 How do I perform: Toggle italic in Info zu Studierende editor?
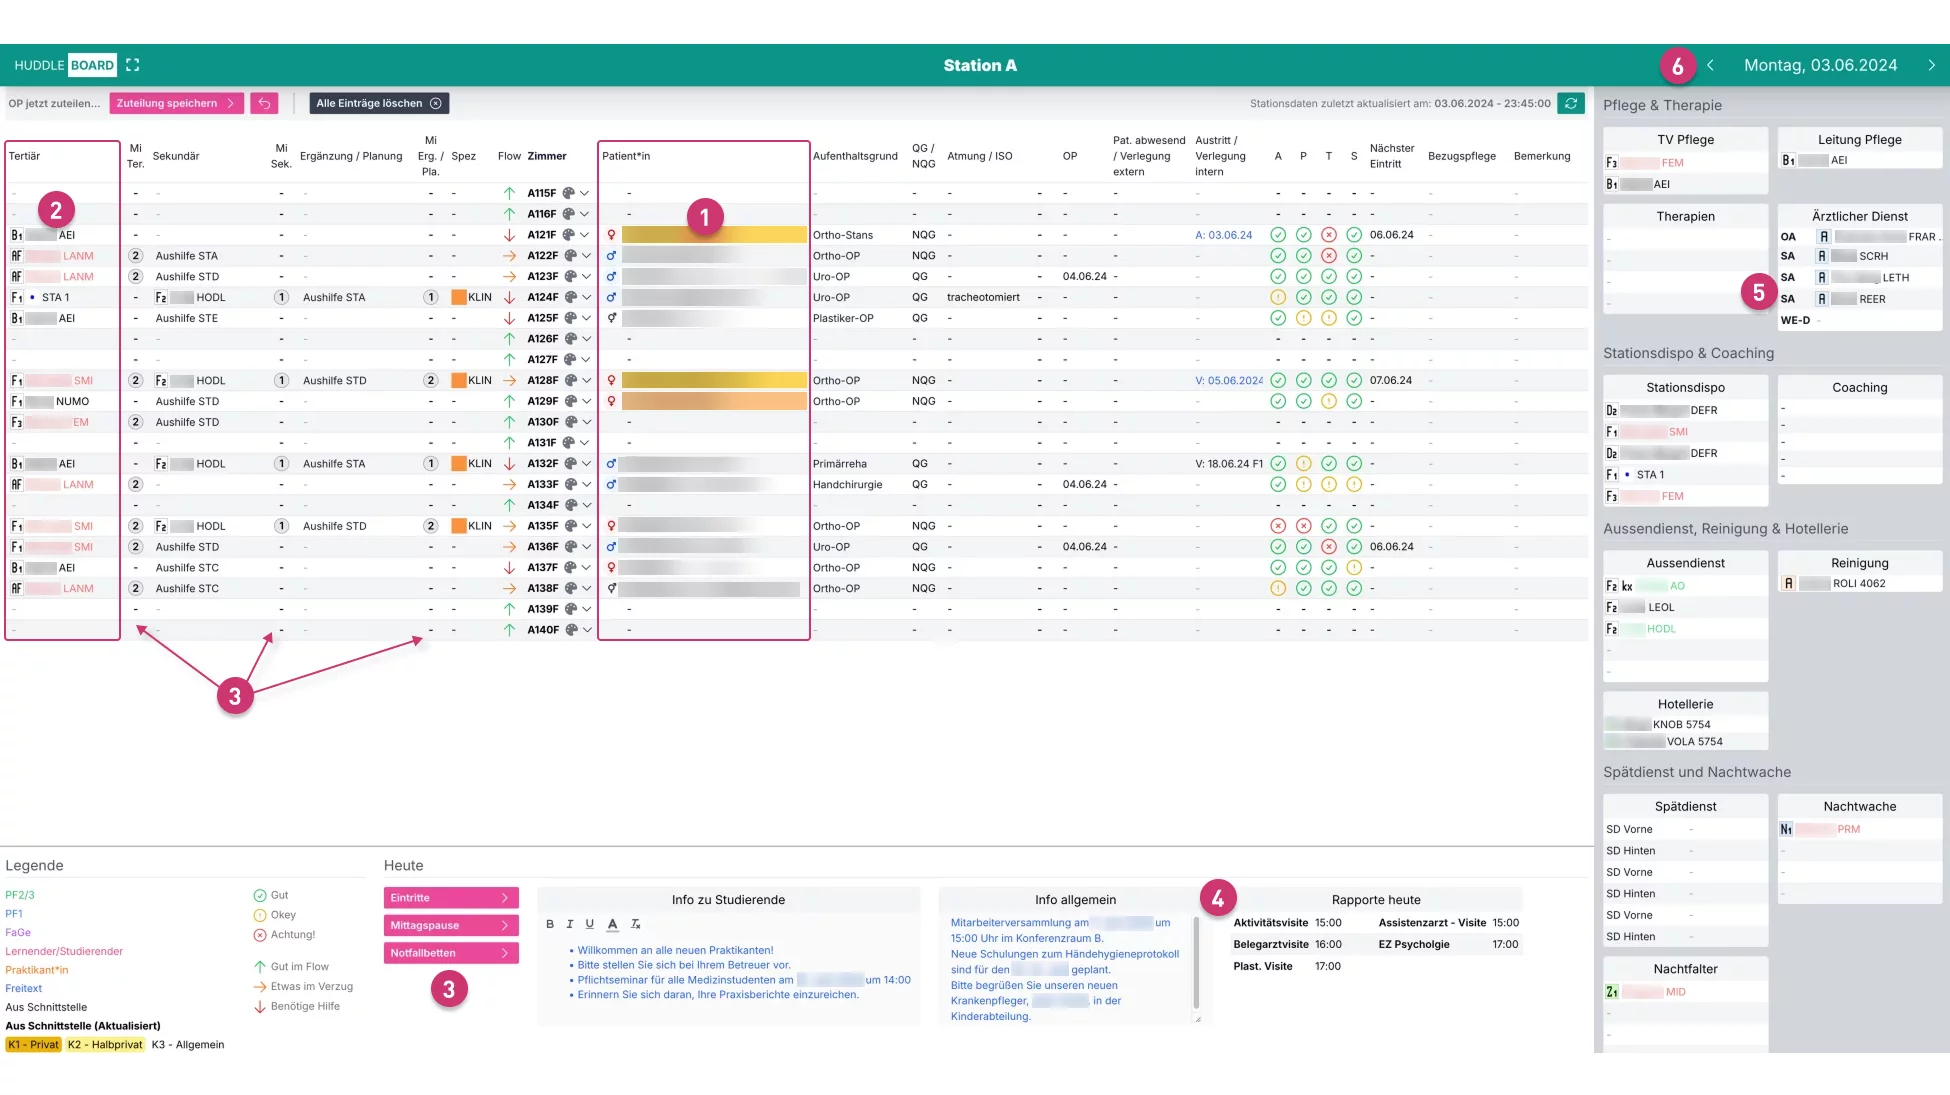pos(569,924)
